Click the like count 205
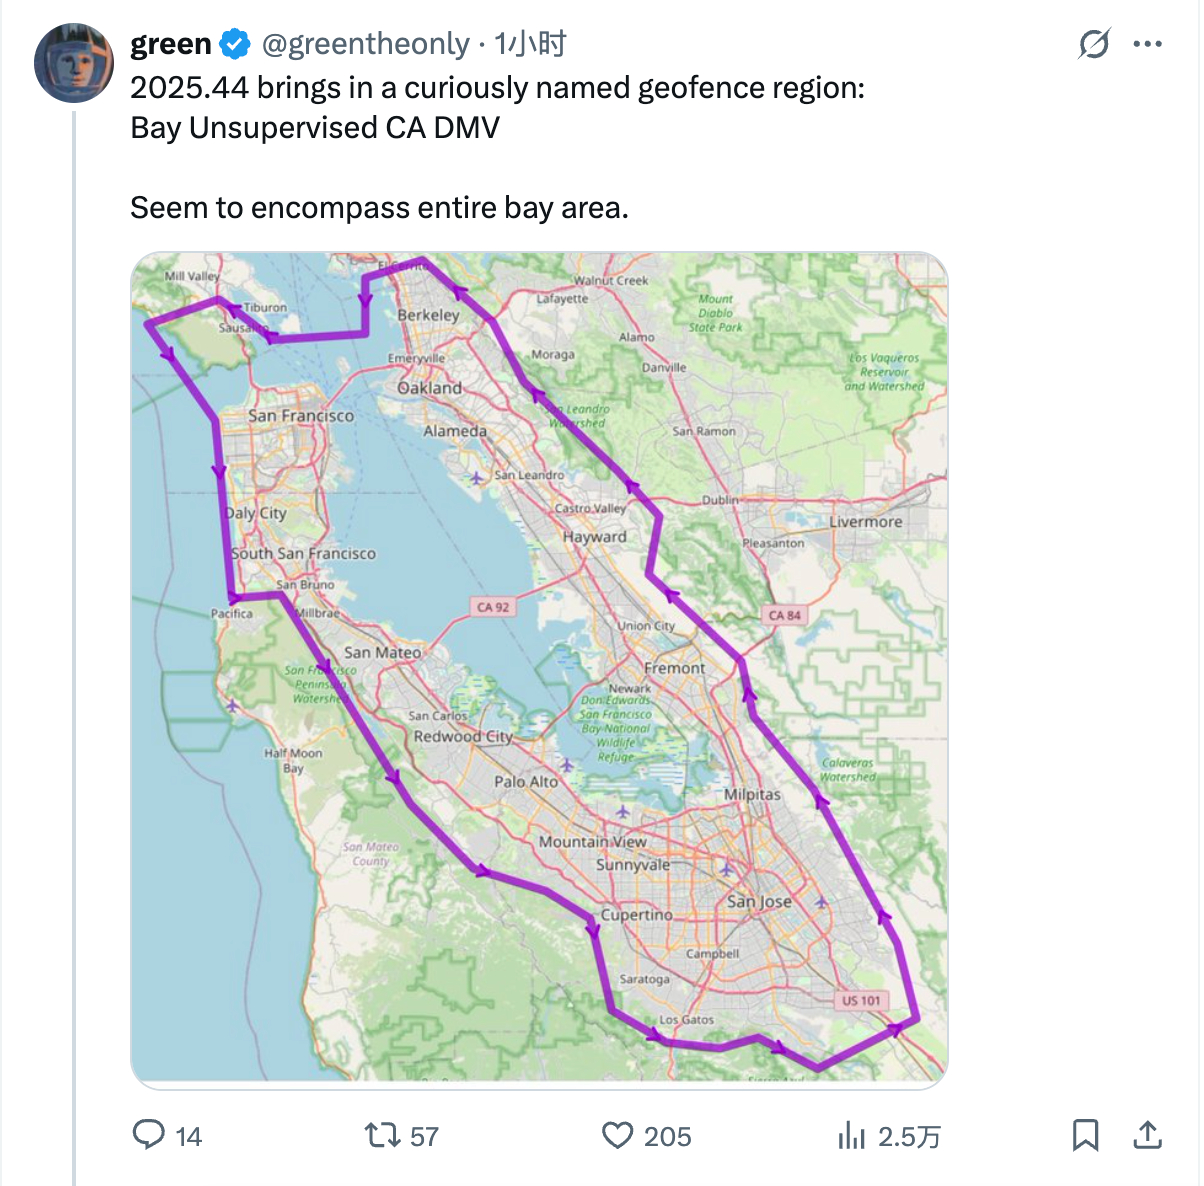The image size is (1204, 1186). point(667,1136)
